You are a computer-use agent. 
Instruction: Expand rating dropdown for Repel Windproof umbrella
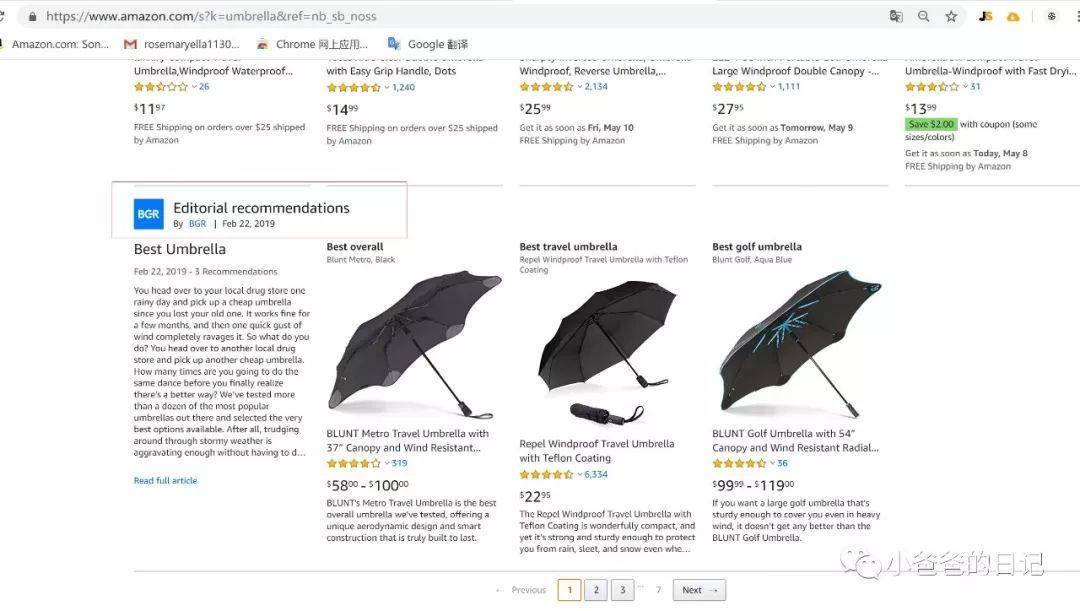(x=580, y=475)
